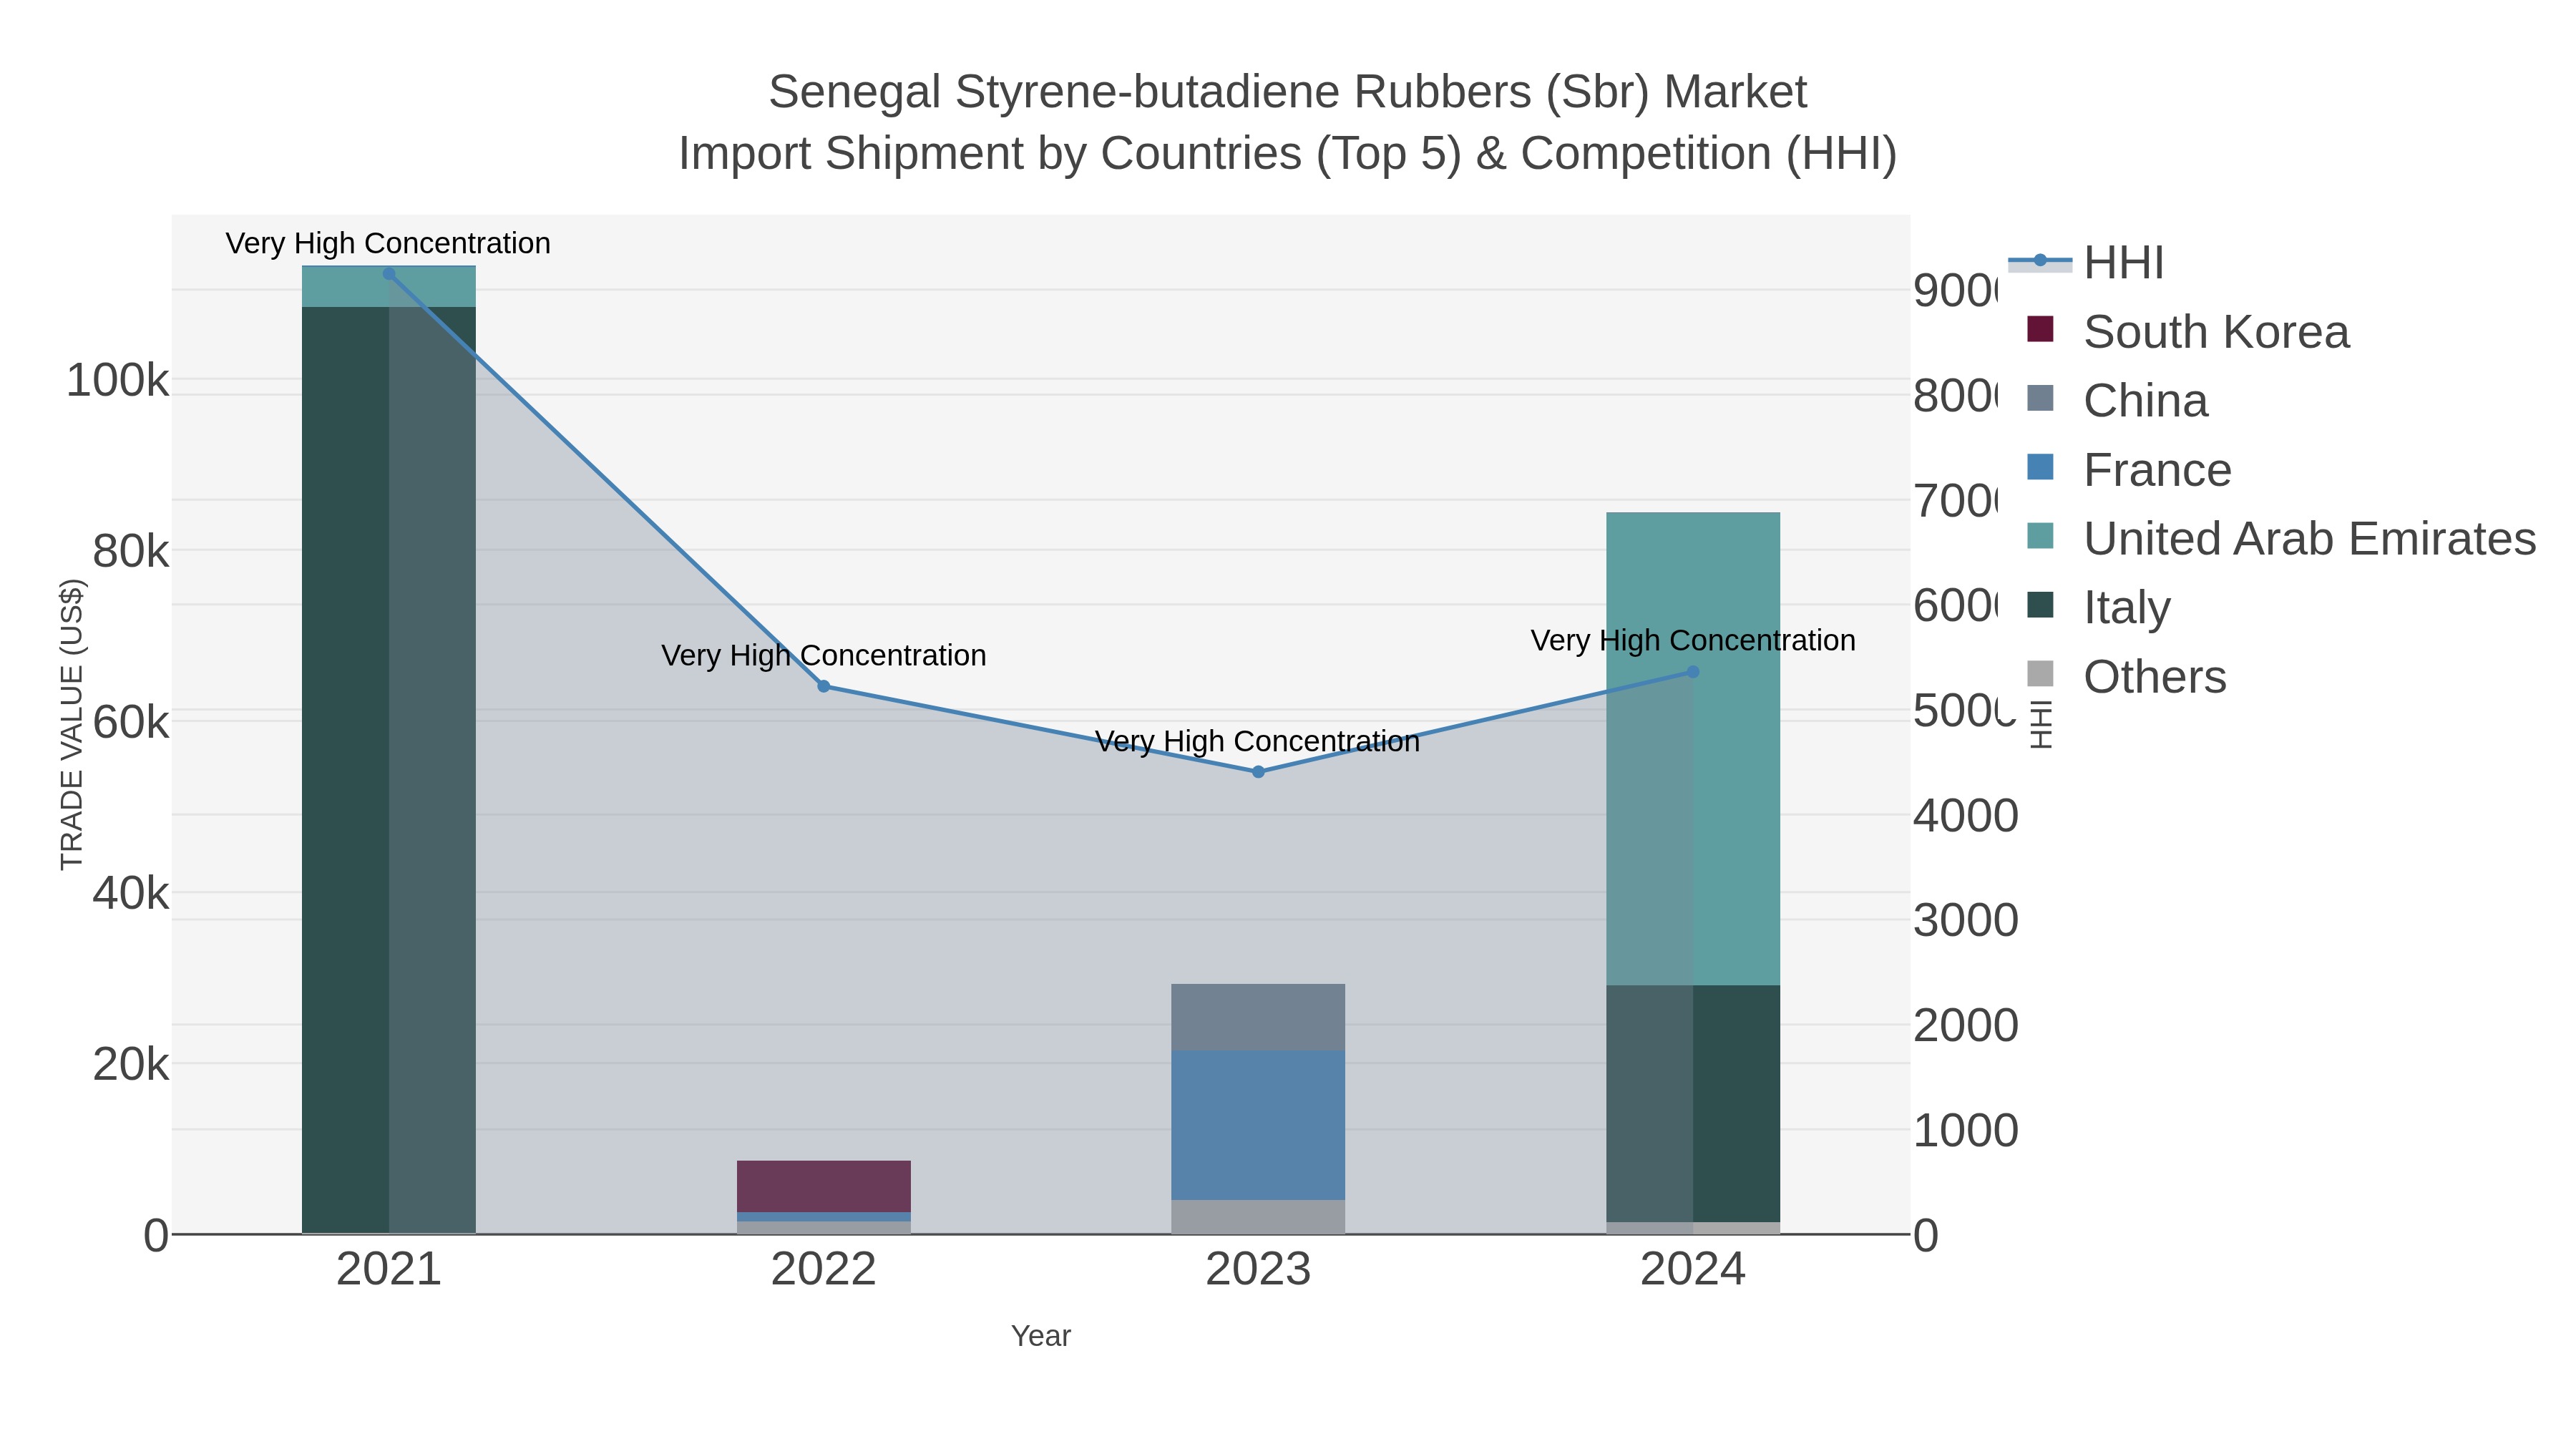Screen dimensions: 2576x1449
Task: Toggle Others series in legend
Action: click(x=2127, y=677)
